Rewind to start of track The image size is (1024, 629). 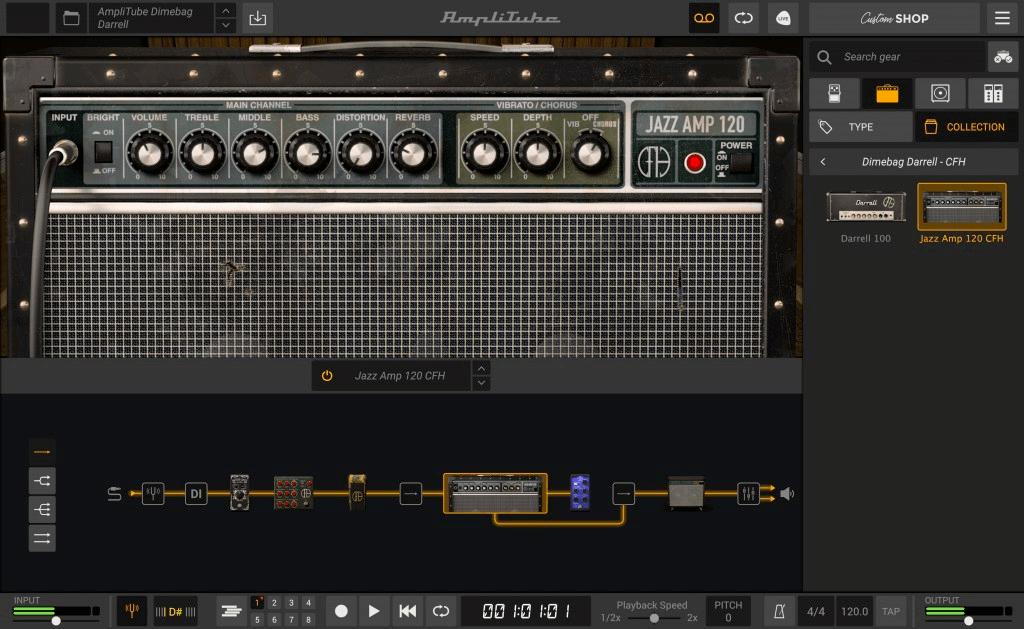(408, 611)
